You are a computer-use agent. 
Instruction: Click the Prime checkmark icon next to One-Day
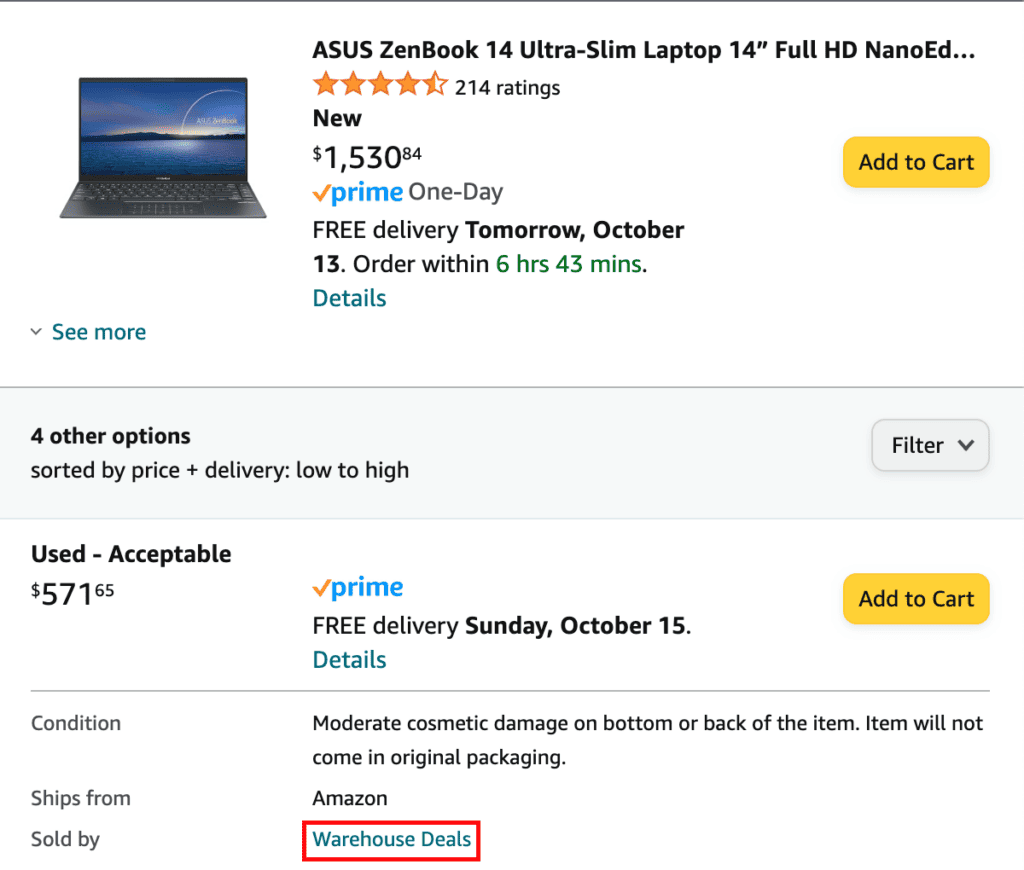[x=322, y=191]
